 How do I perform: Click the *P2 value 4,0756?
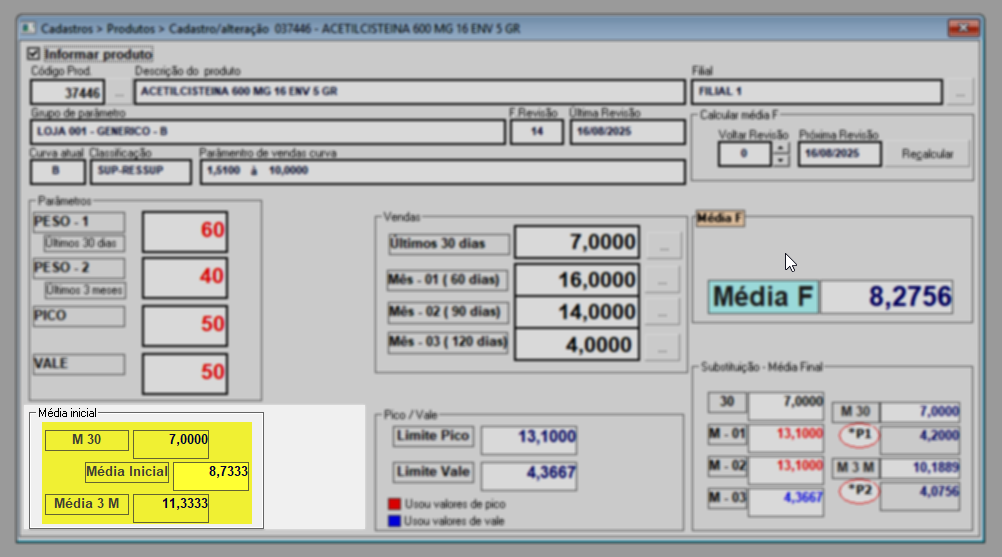tap(920, 496)
